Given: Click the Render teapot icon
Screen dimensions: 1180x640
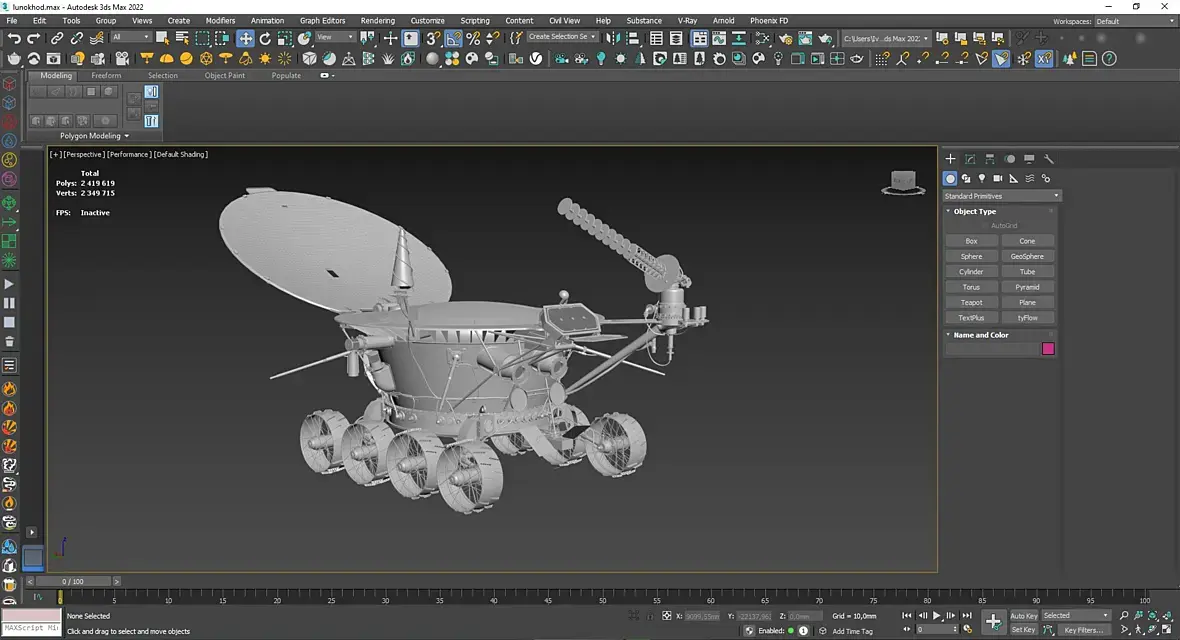Looking at the screenshot, I should coord(825,38).
